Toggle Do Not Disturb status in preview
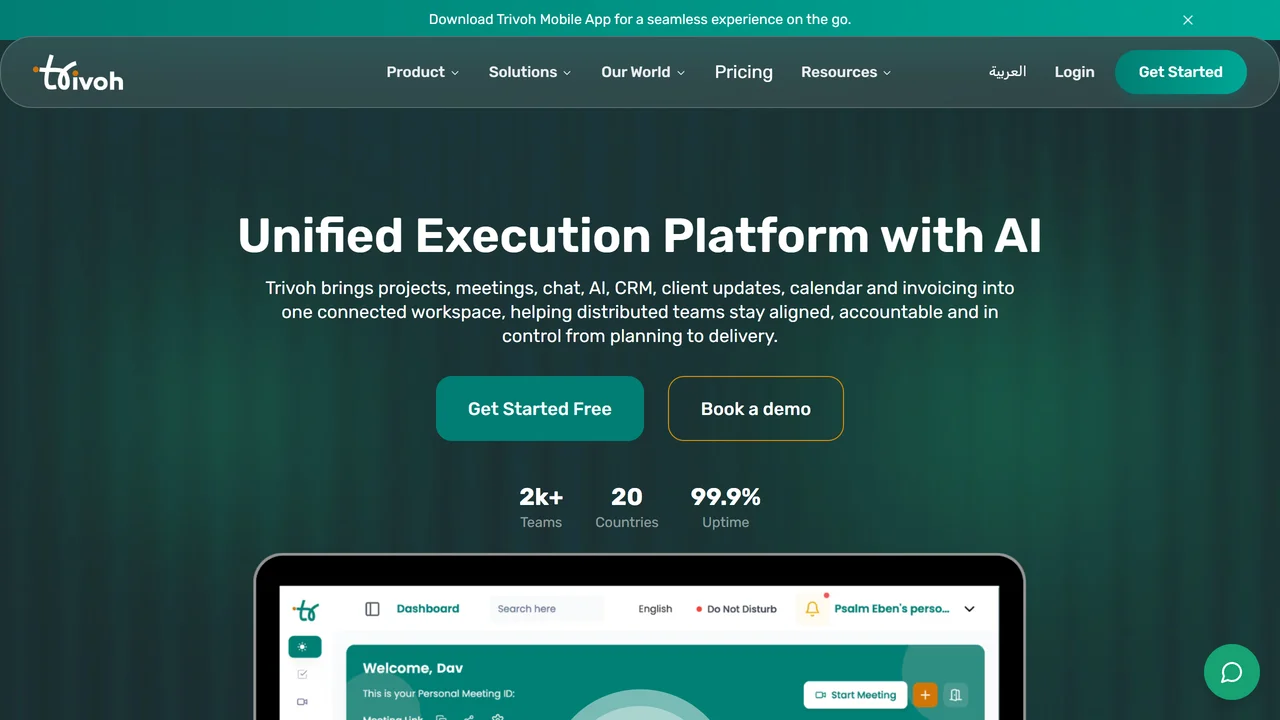This screenshot has width=1280, height=720. tap(736, 609)
